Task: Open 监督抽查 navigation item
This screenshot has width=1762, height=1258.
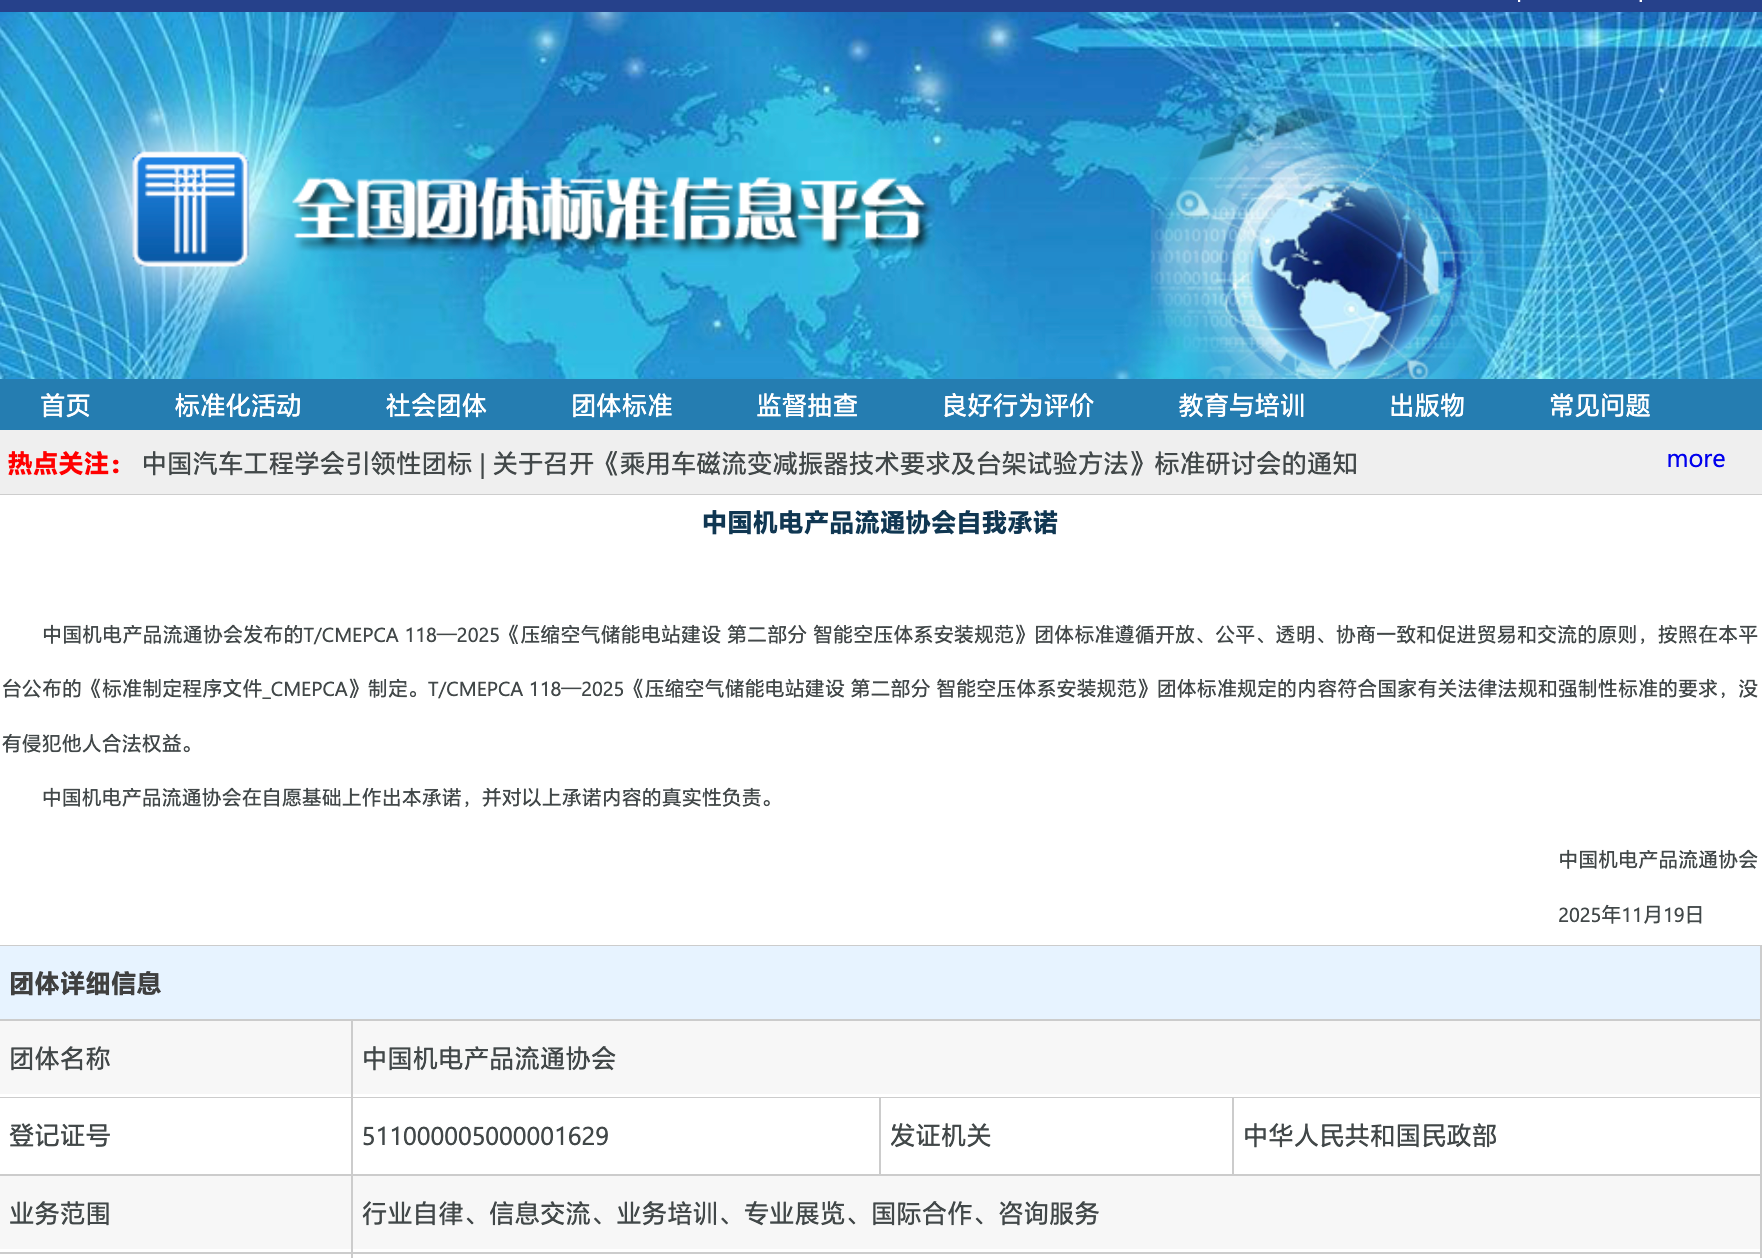Action: (x=807, y=405)
